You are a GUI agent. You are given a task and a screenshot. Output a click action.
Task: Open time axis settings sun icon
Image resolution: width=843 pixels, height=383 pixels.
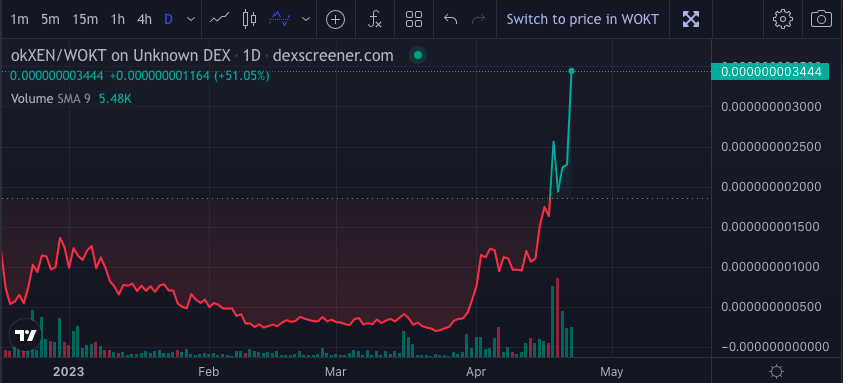pyautogui.click(x=776, y=371)
